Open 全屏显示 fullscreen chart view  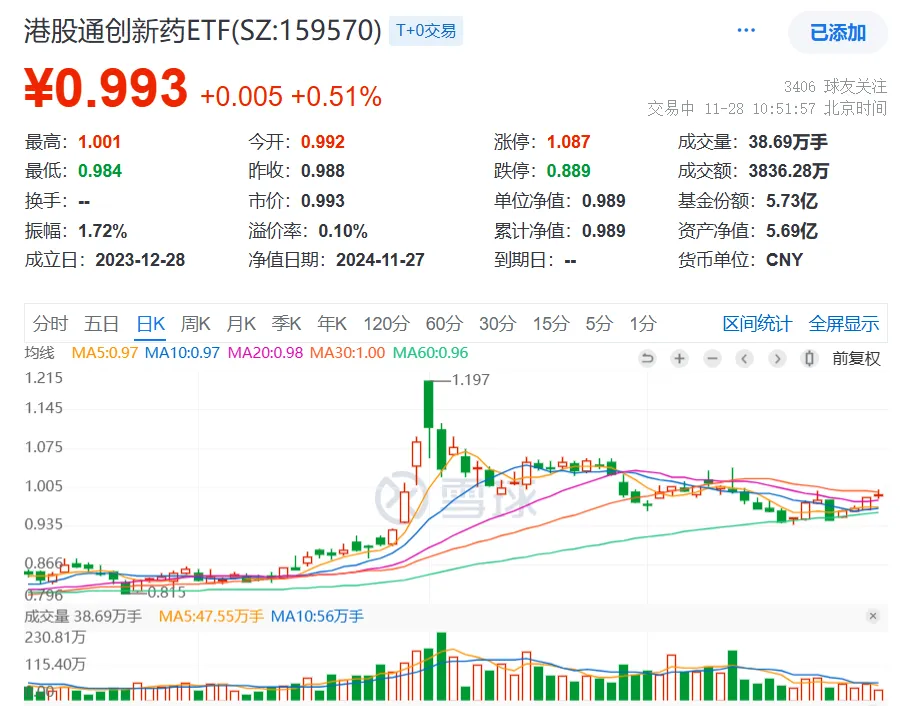(x=844, y=323)
